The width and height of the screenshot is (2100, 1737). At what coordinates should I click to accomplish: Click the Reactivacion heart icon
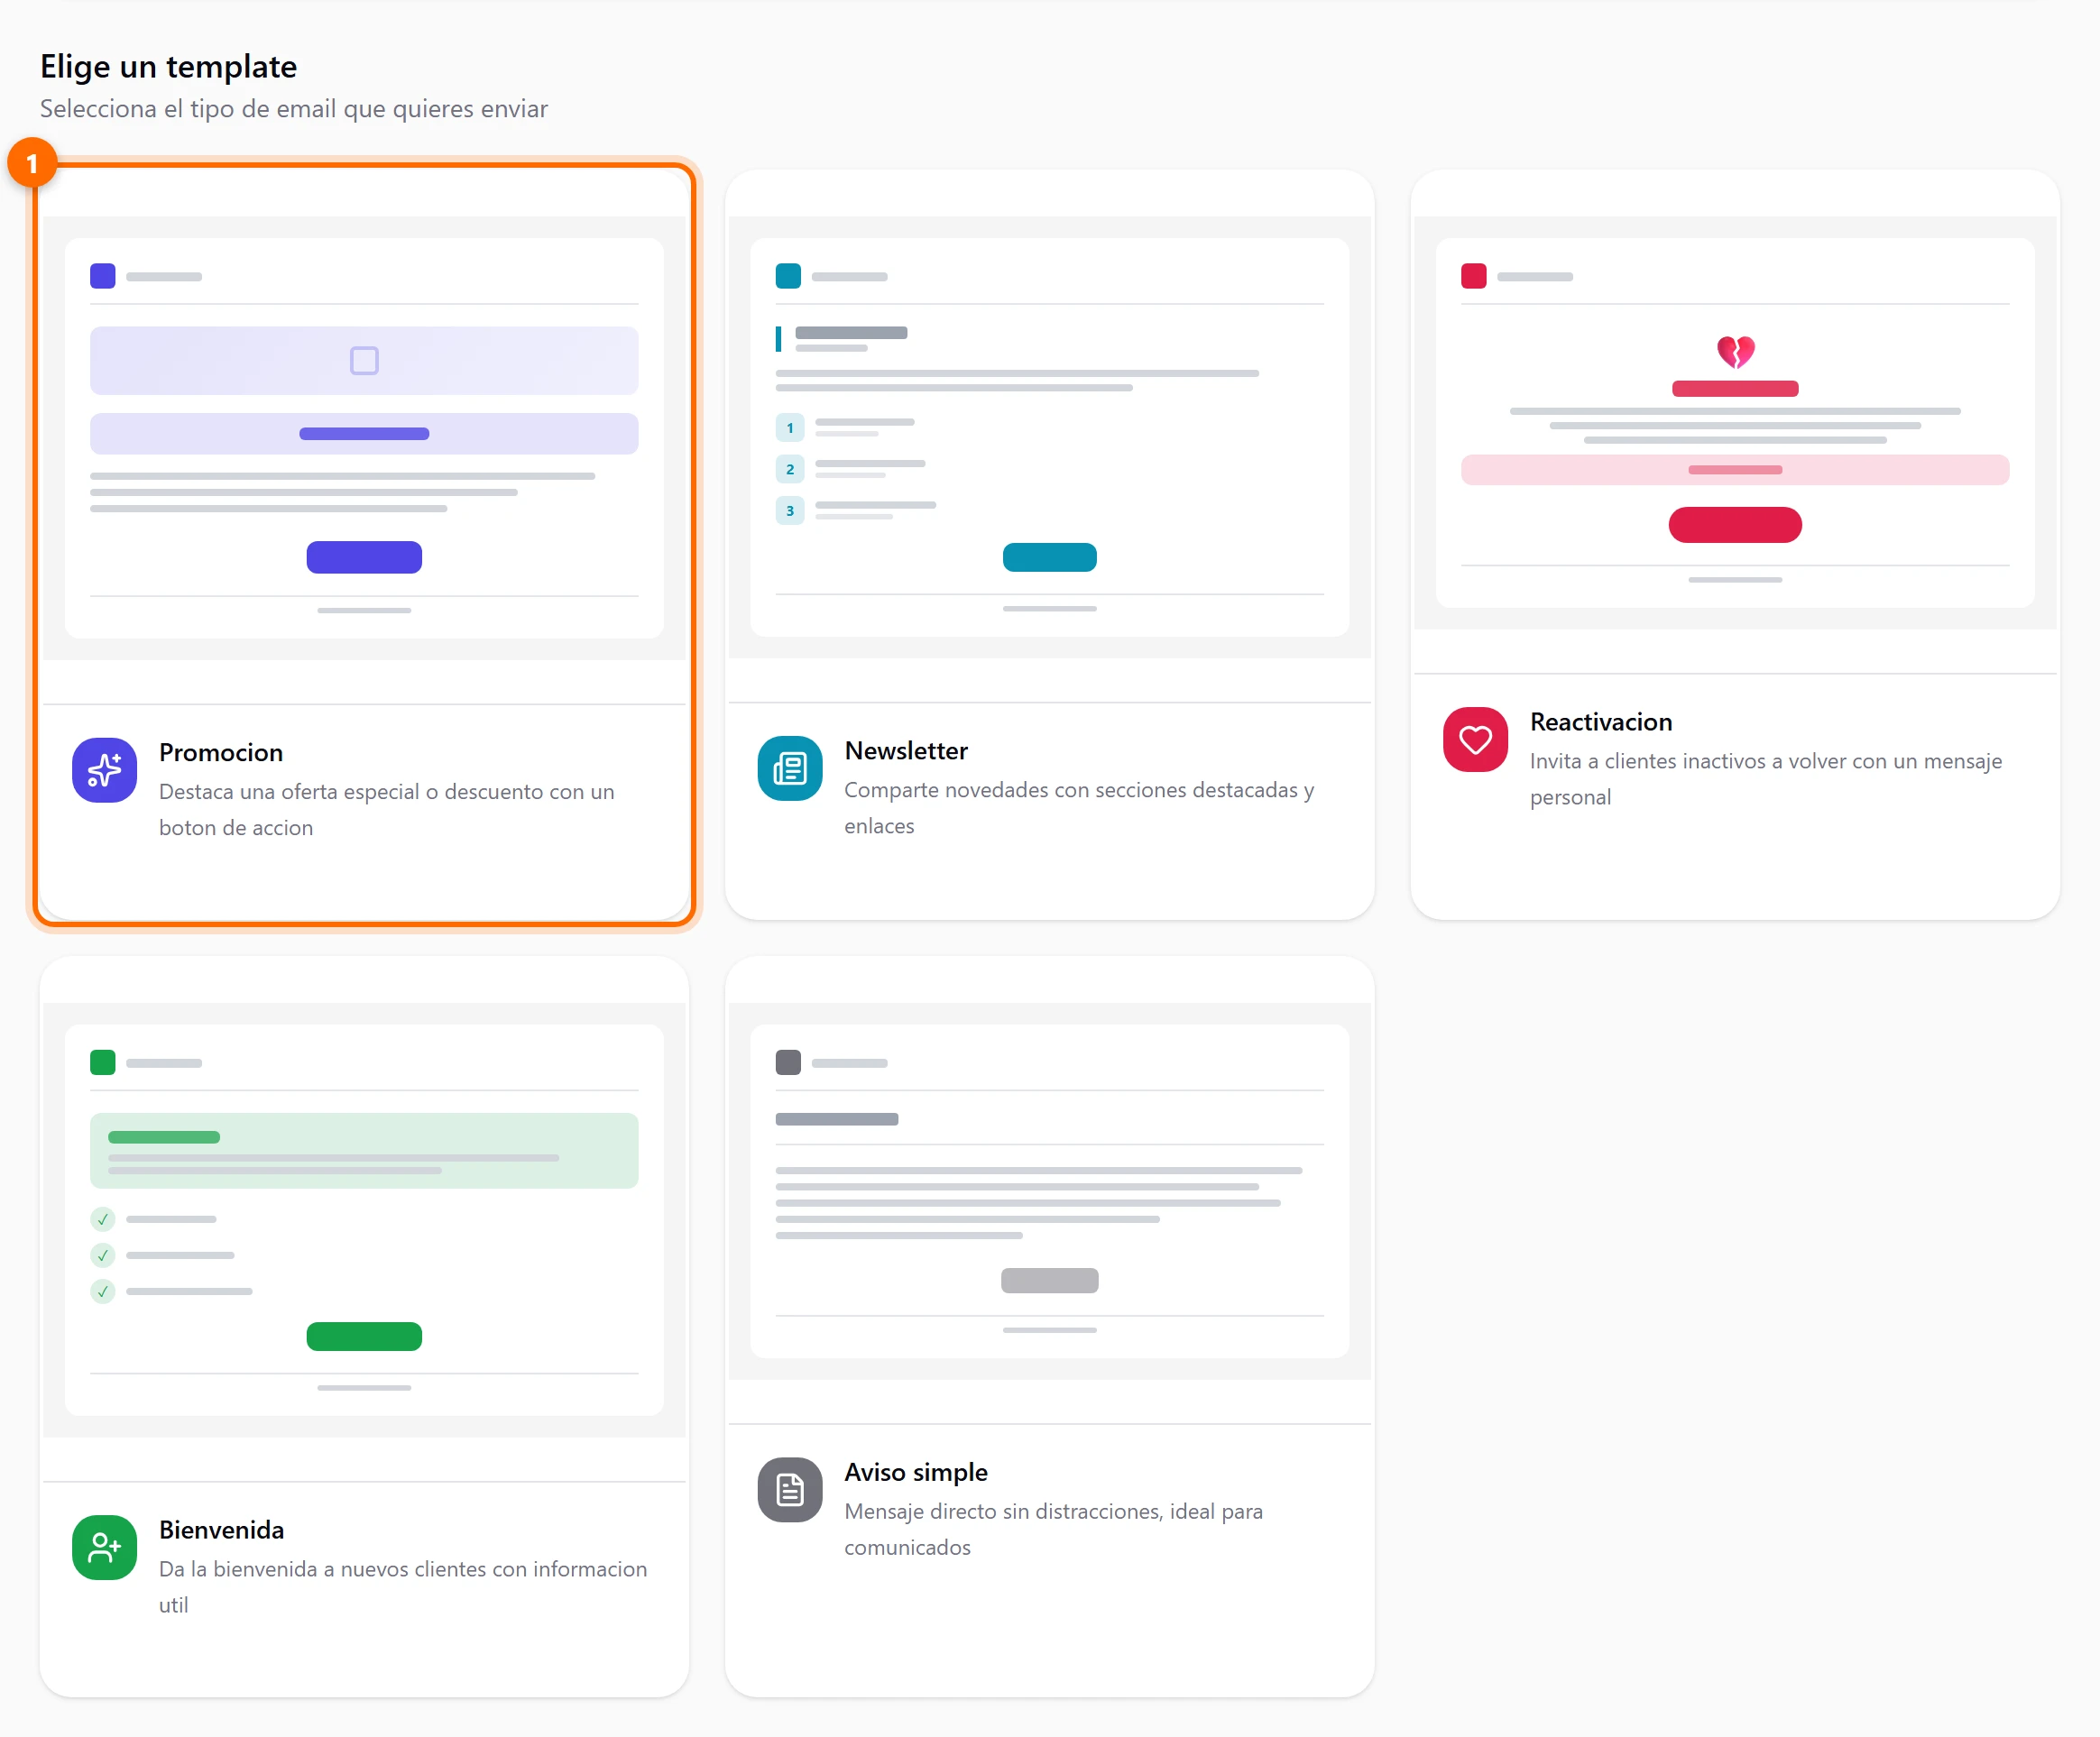tap(1475, 740)
